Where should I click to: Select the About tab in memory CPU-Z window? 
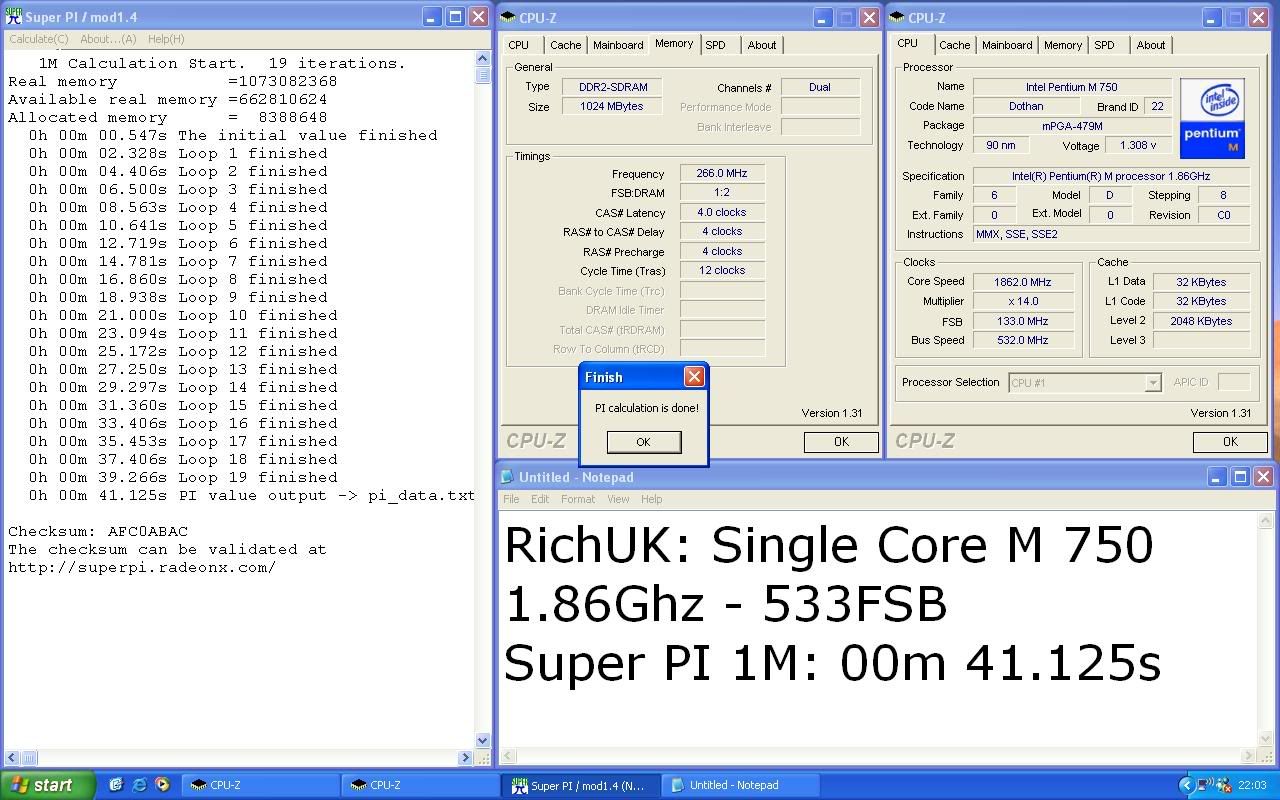762,45
